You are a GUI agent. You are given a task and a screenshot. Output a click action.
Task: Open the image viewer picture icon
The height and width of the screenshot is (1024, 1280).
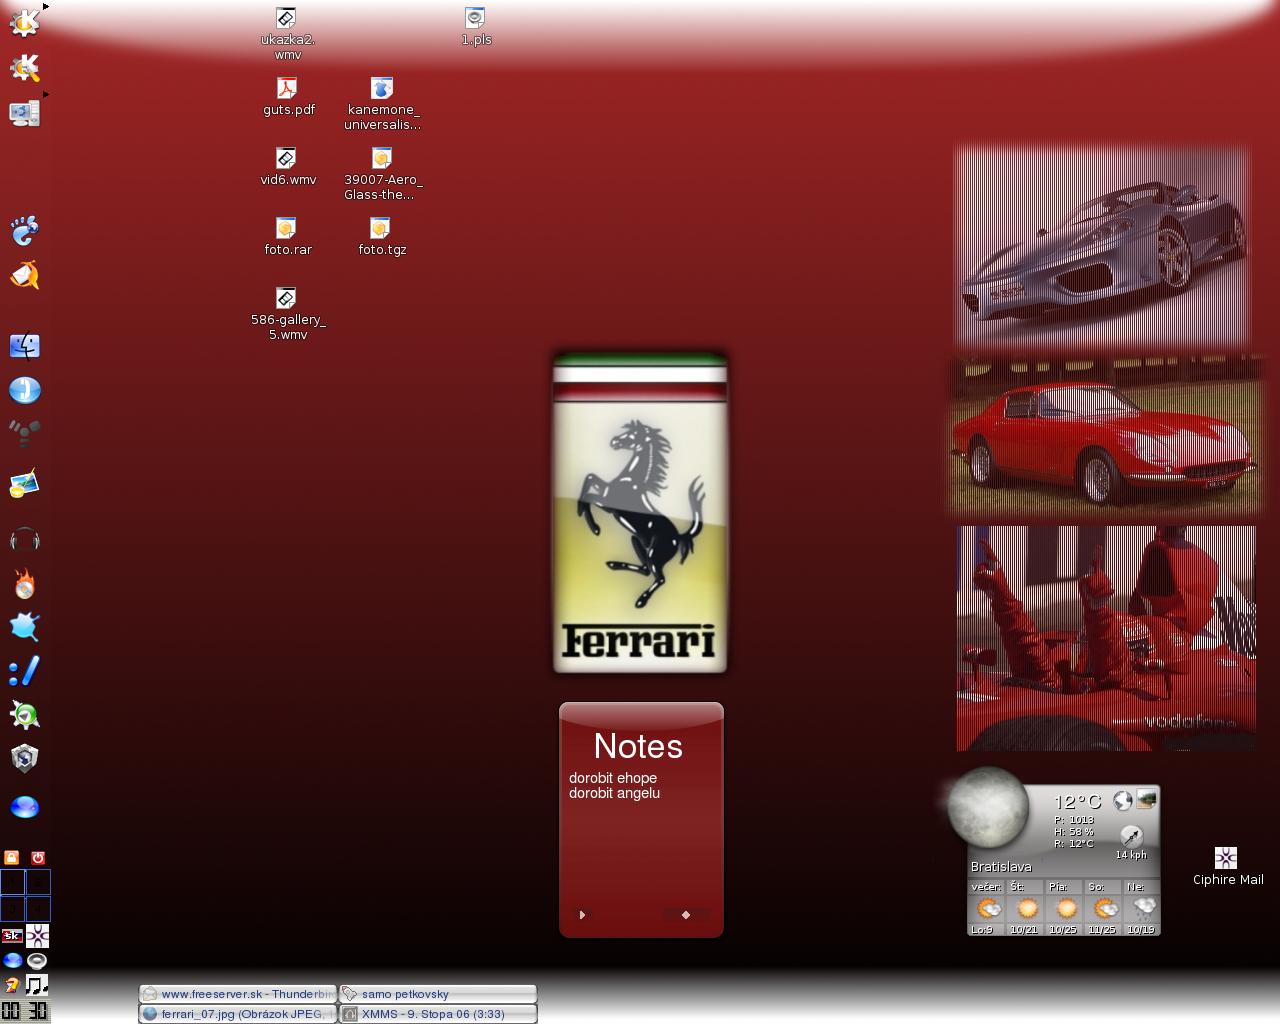coord(24,484)
